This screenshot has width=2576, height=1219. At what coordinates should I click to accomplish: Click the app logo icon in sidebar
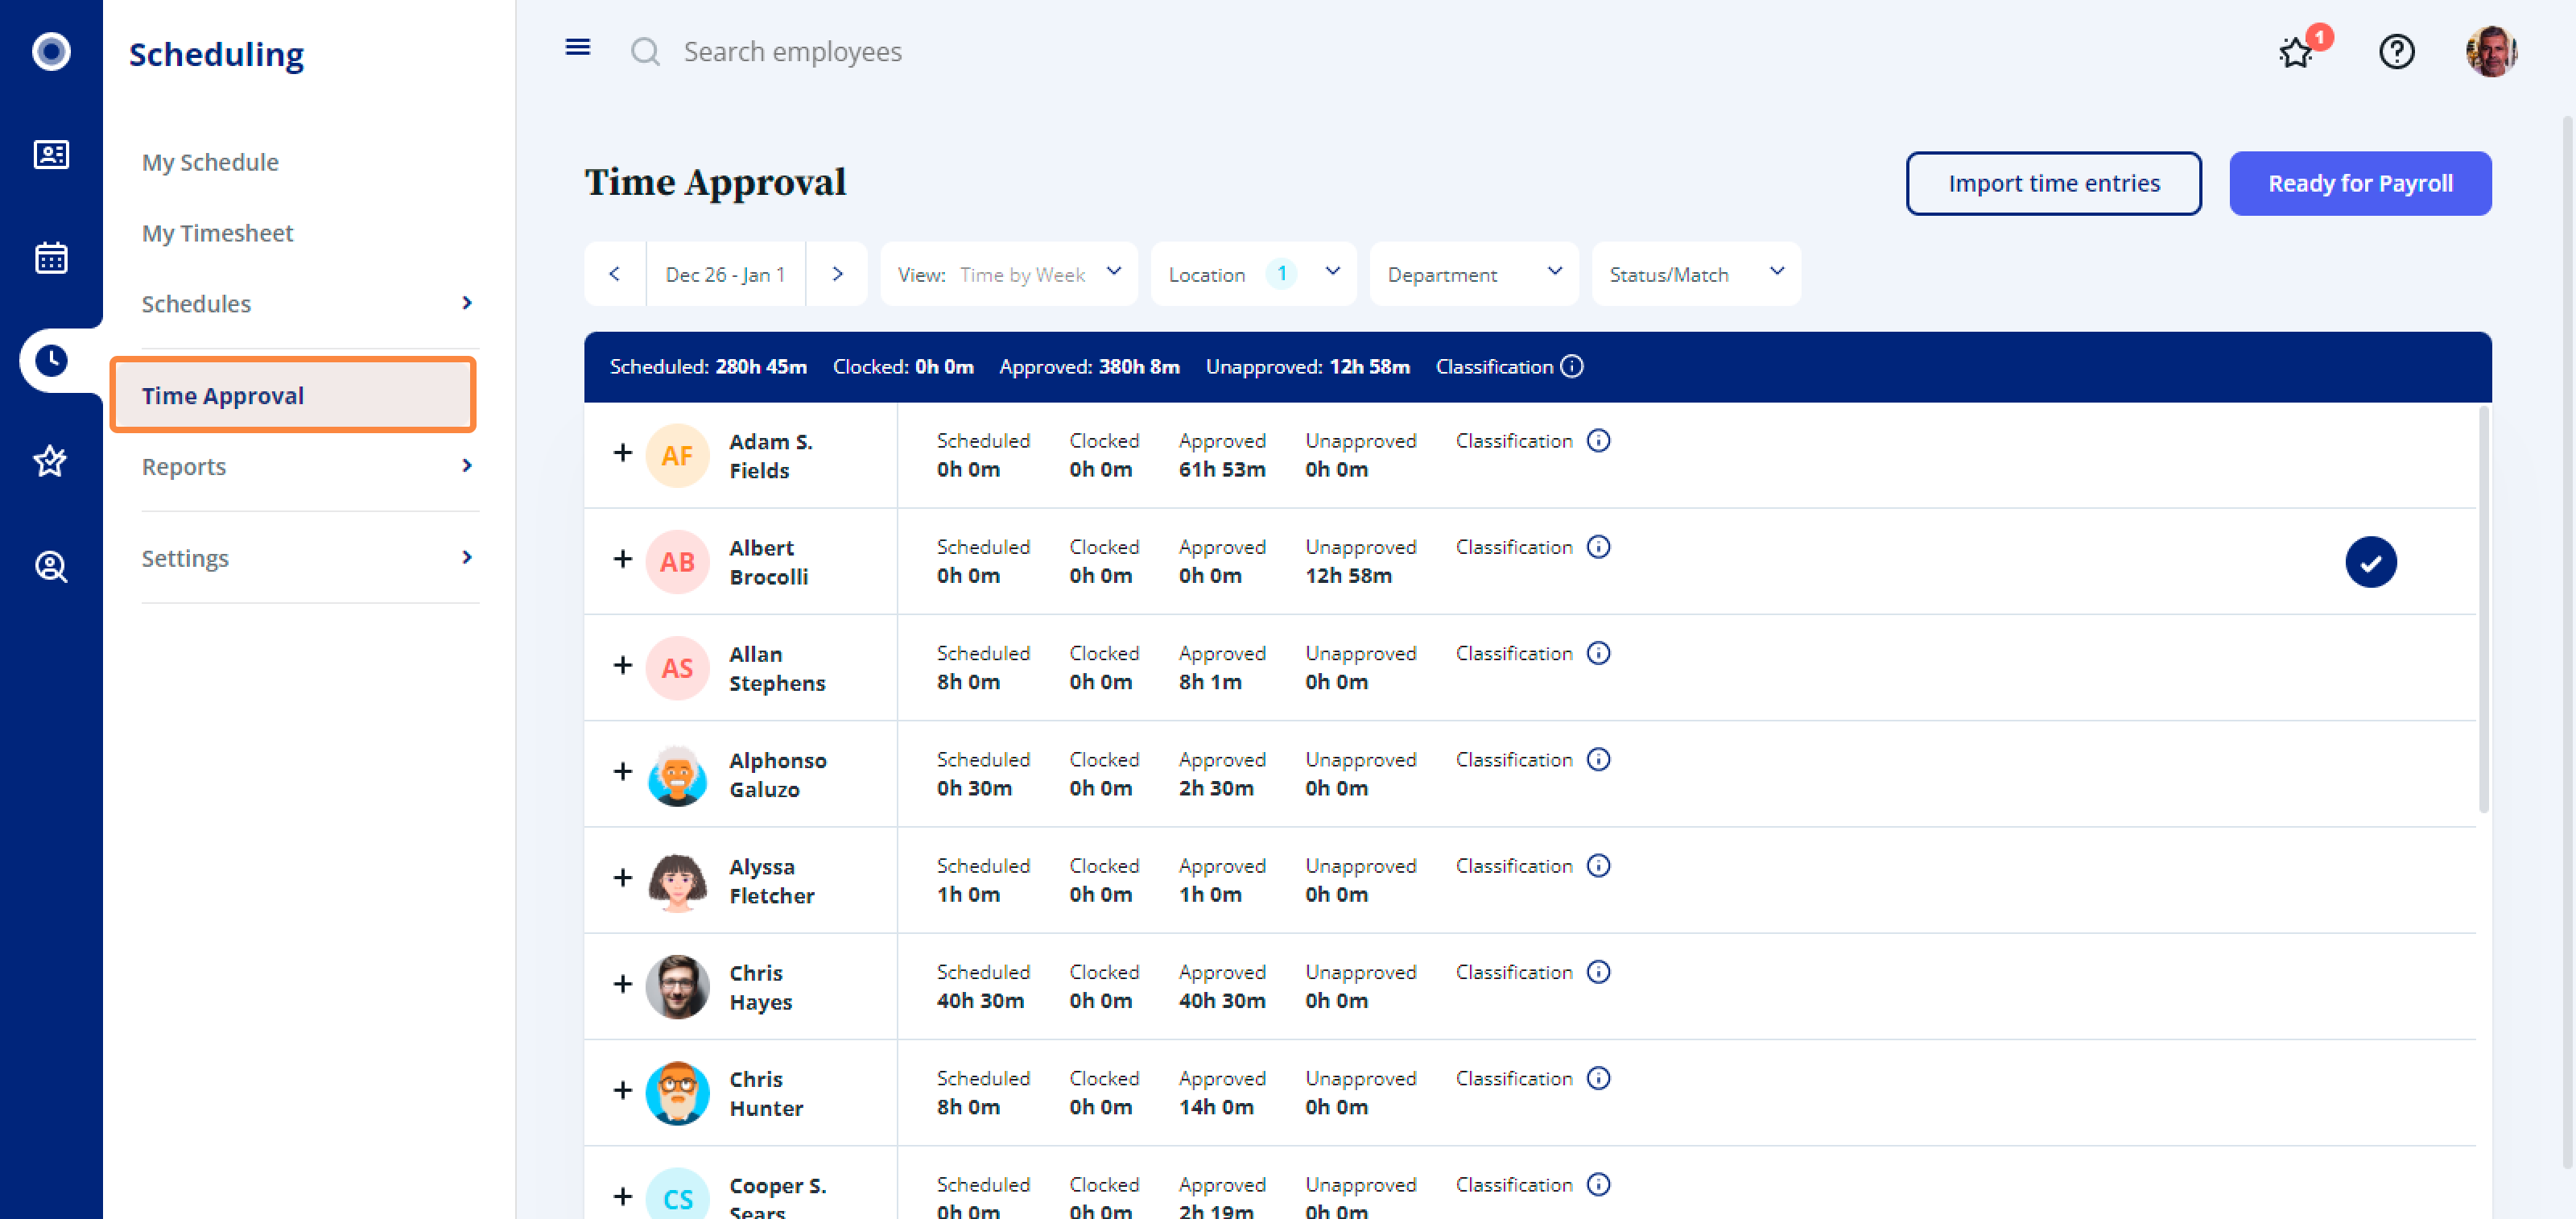click(x=51, y=51)
